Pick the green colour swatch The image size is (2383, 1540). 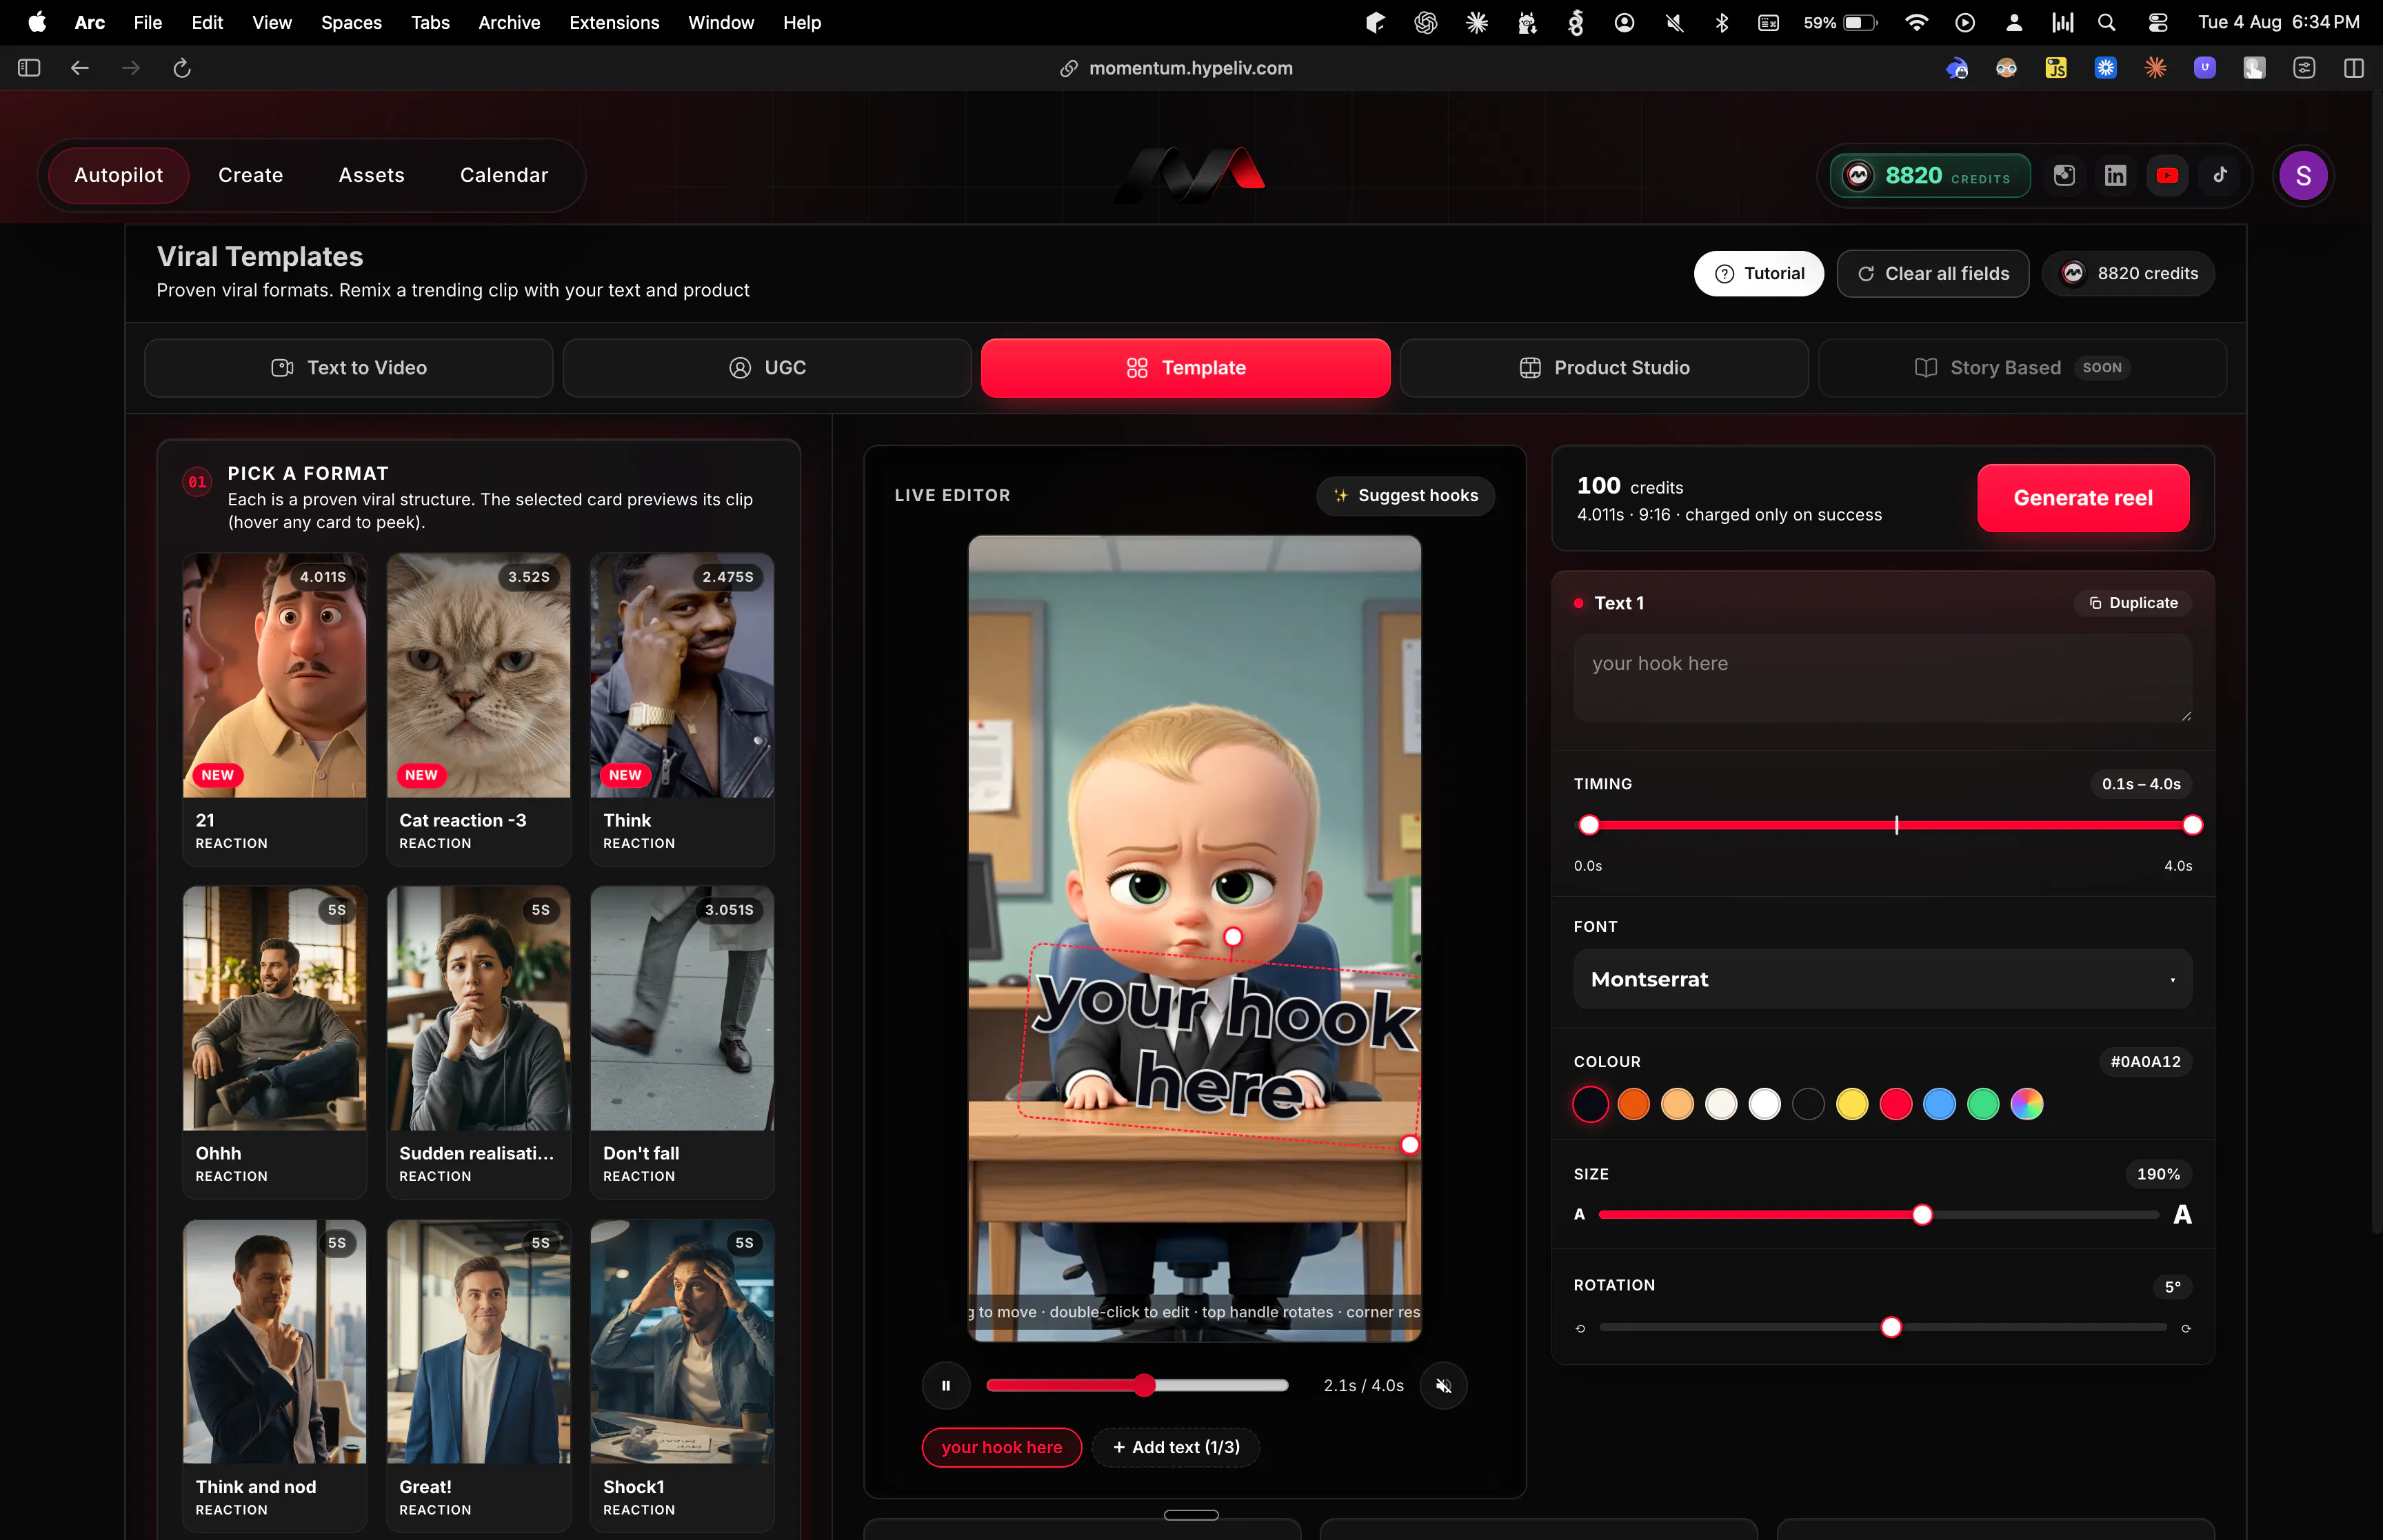click(1983, 1104)
